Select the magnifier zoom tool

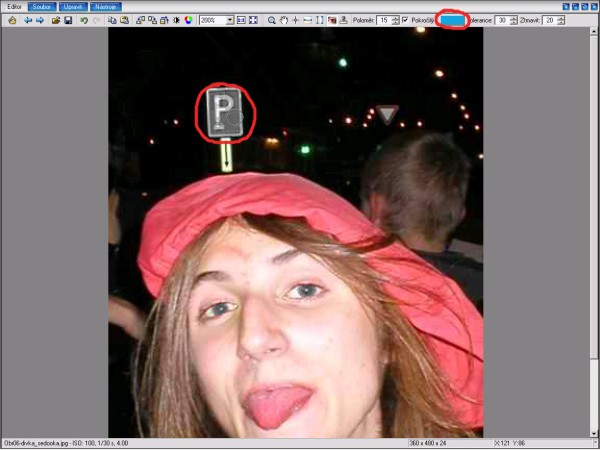[271, 20]
